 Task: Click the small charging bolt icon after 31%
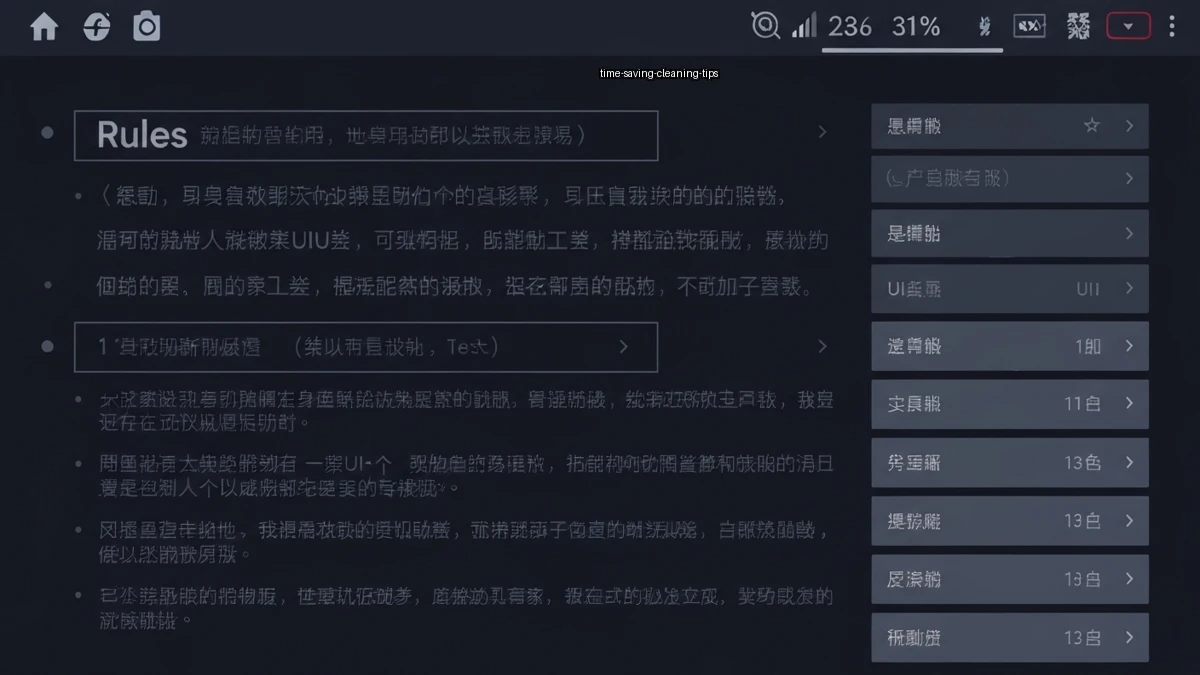click(985, 27)
